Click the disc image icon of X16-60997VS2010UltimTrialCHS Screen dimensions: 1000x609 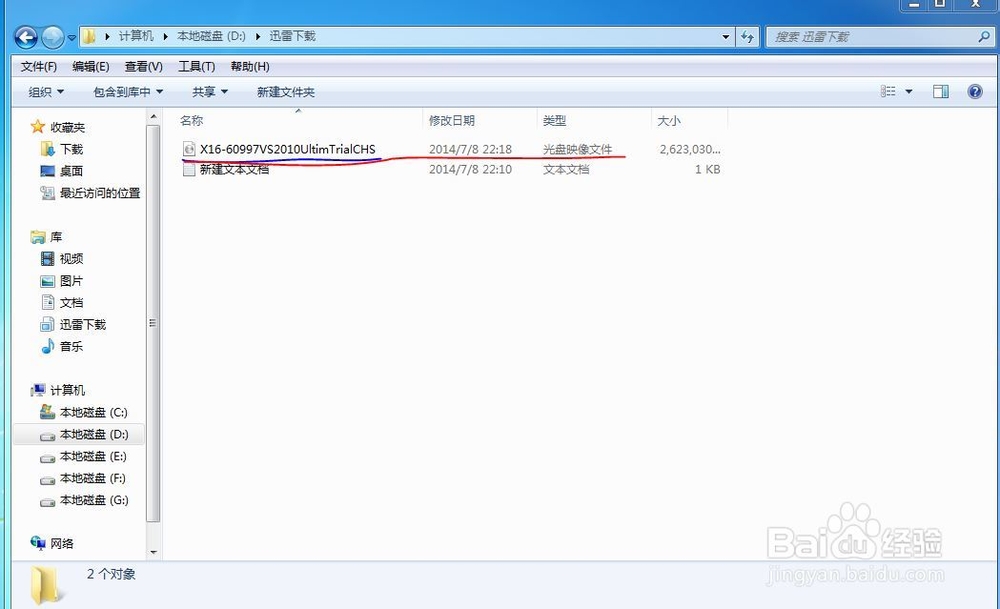pos(189,149)
